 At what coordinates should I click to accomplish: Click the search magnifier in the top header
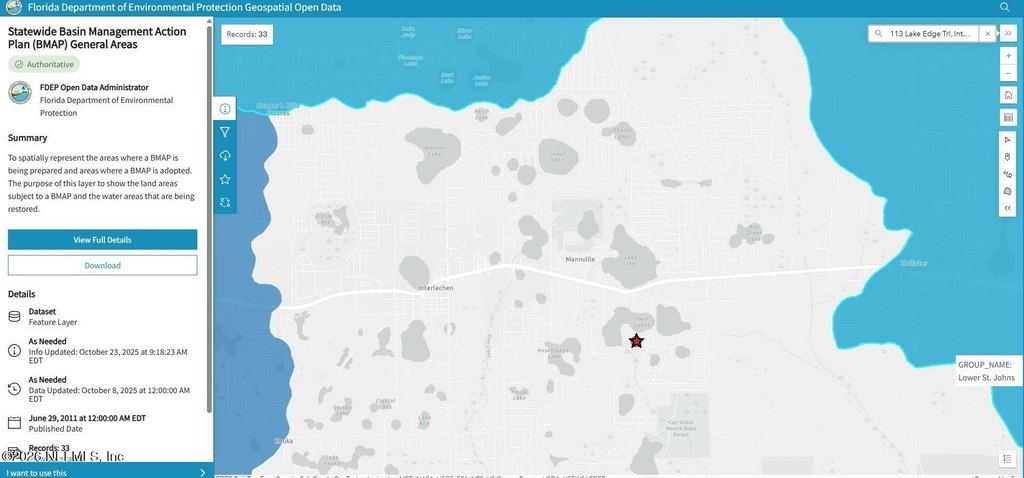[1005, 7]
